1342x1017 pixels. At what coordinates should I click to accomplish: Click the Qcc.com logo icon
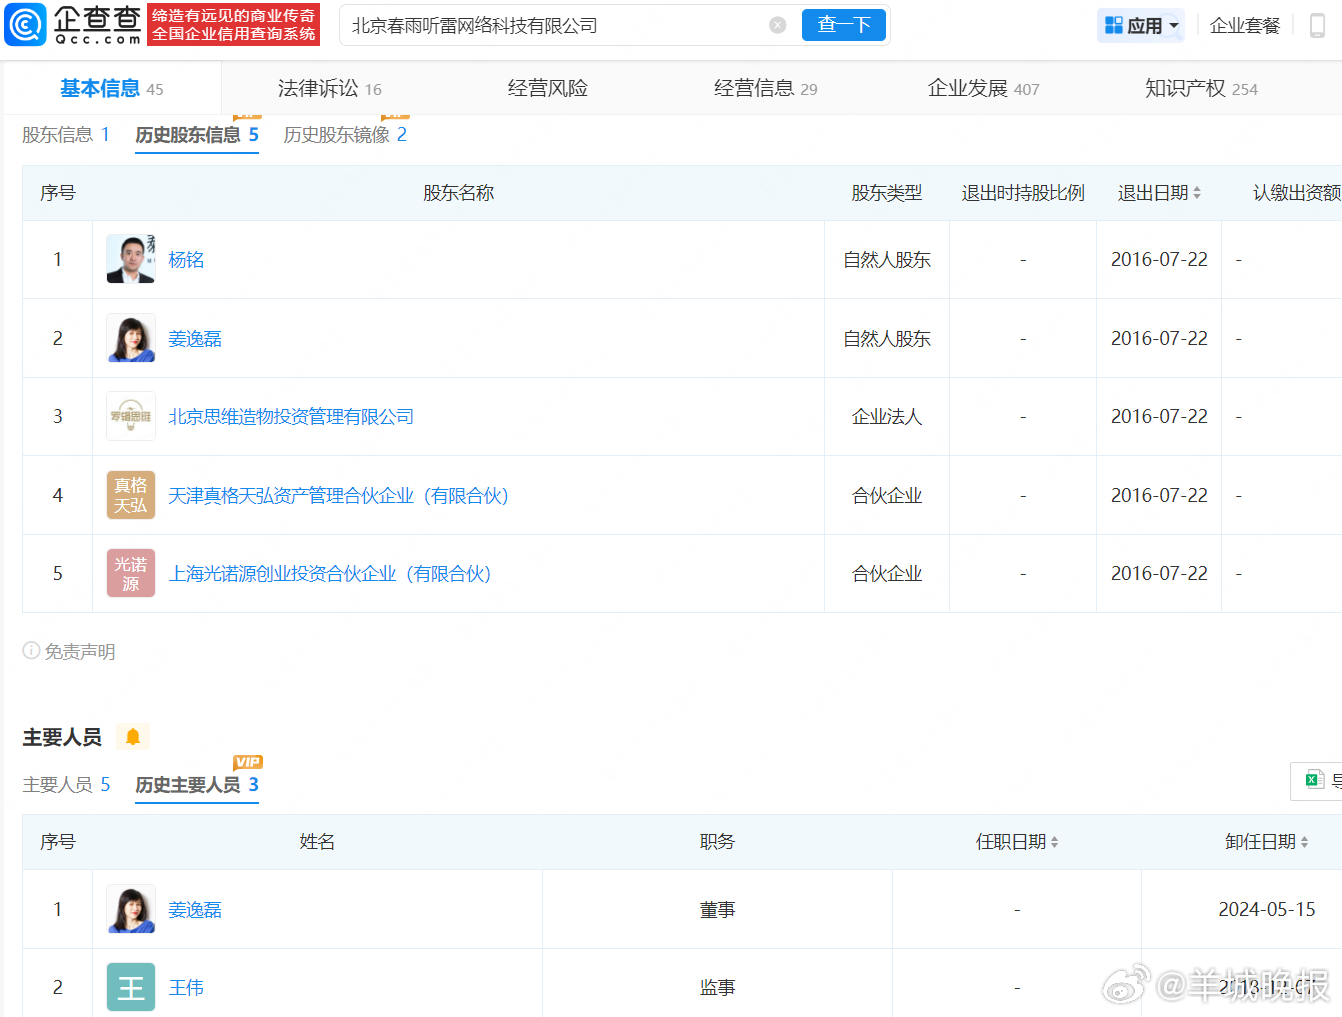coord(26,25)
